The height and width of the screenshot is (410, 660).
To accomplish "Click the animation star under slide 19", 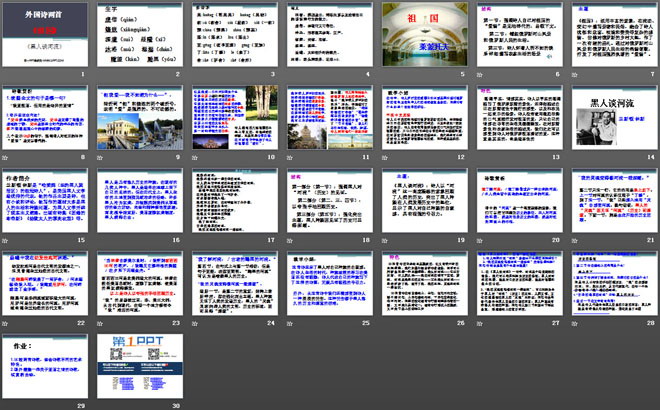I will [x=385, y=240].
